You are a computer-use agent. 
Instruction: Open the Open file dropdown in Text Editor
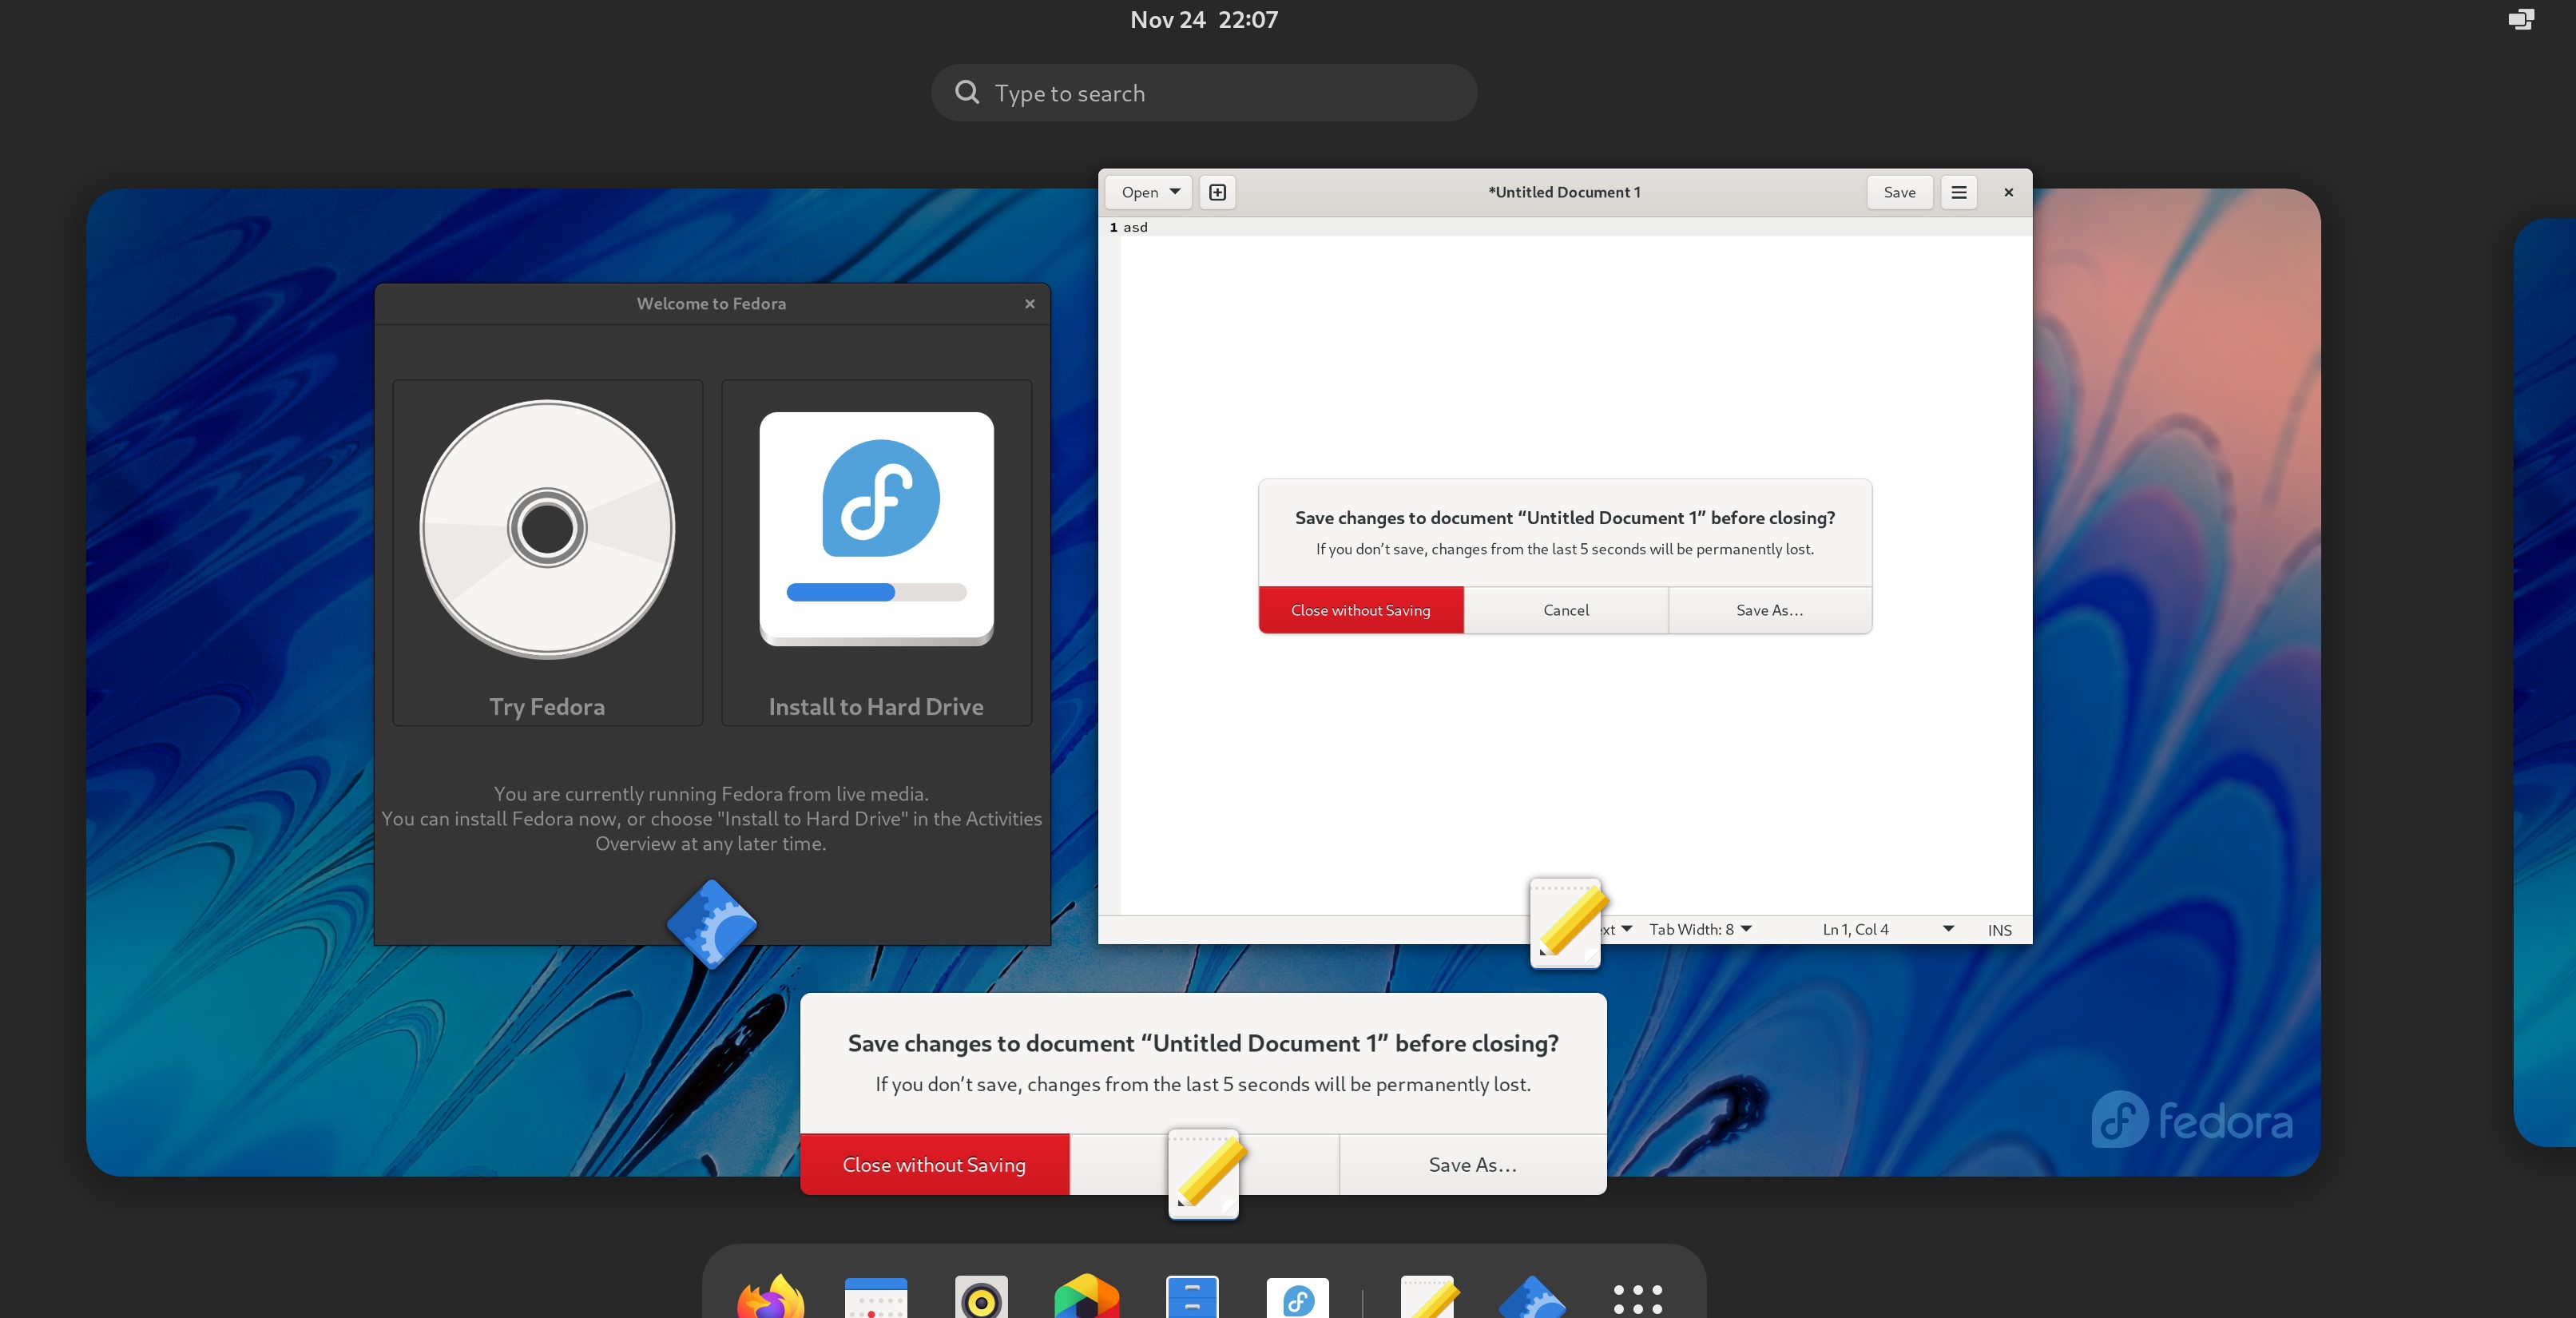(1146, 192)
